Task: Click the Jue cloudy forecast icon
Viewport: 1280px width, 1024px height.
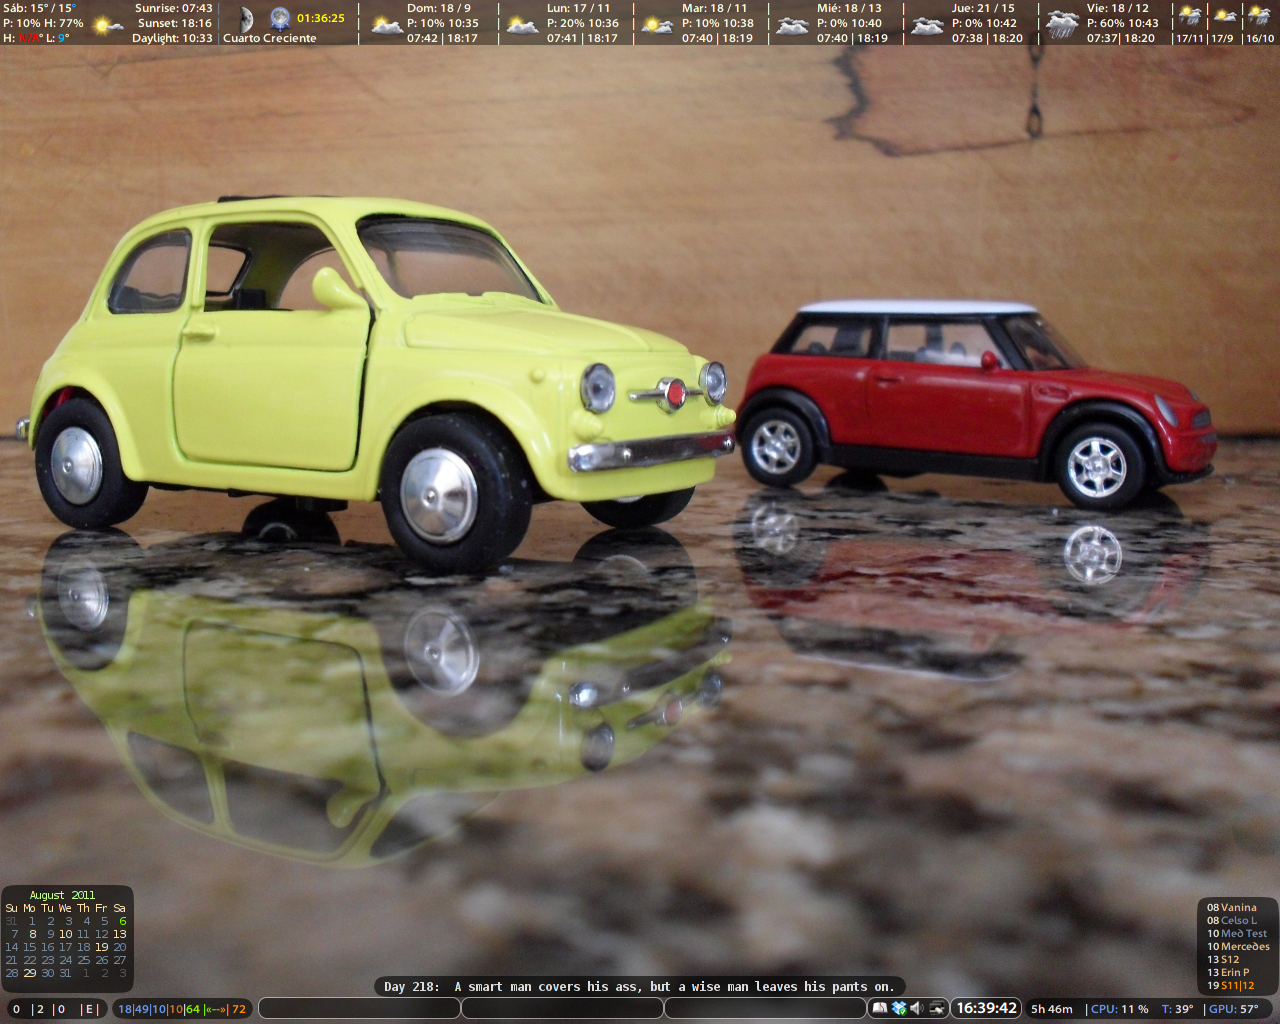Action: 927,25
